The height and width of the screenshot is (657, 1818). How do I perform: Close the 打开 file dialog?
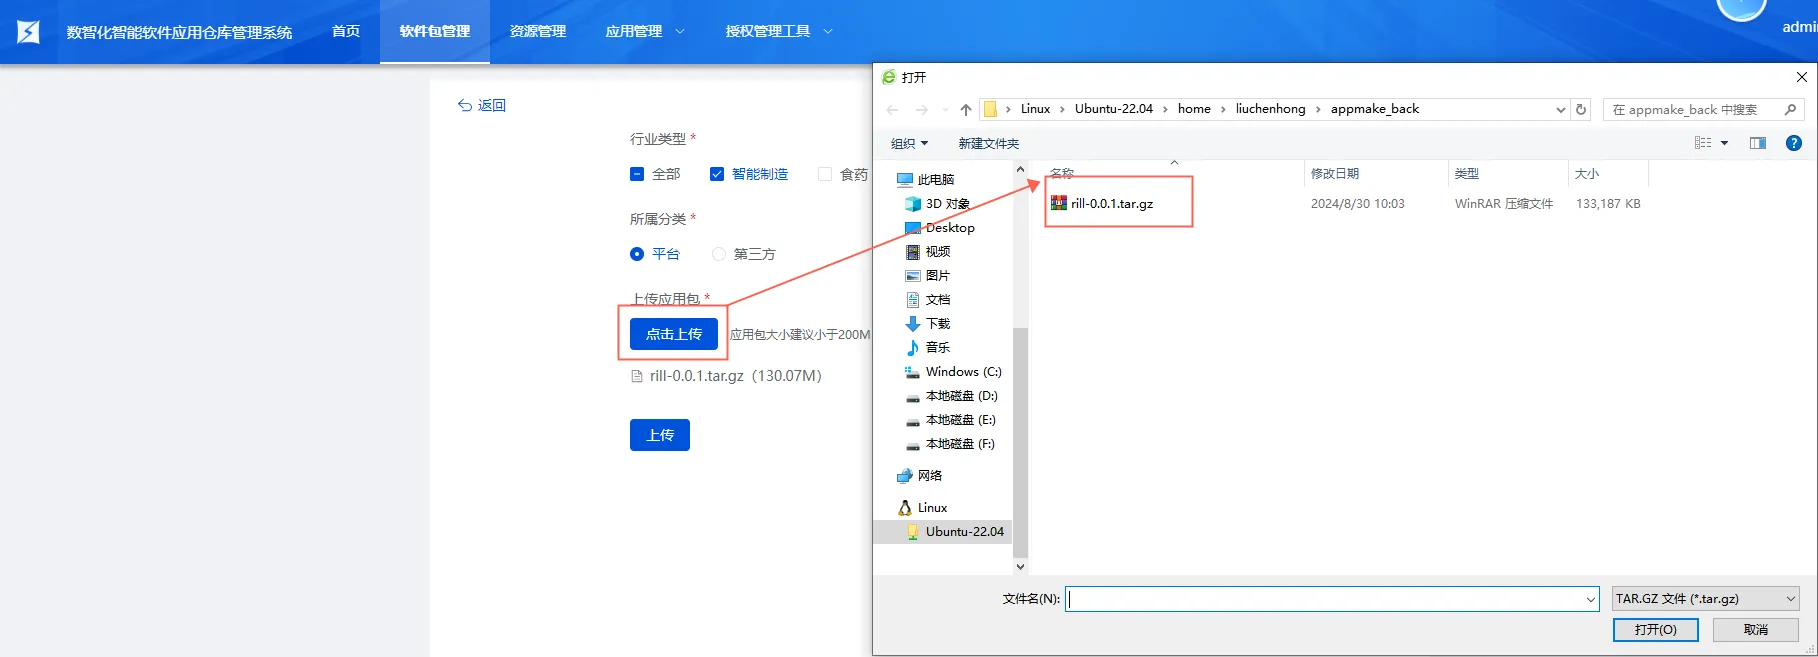point(1801,77)
